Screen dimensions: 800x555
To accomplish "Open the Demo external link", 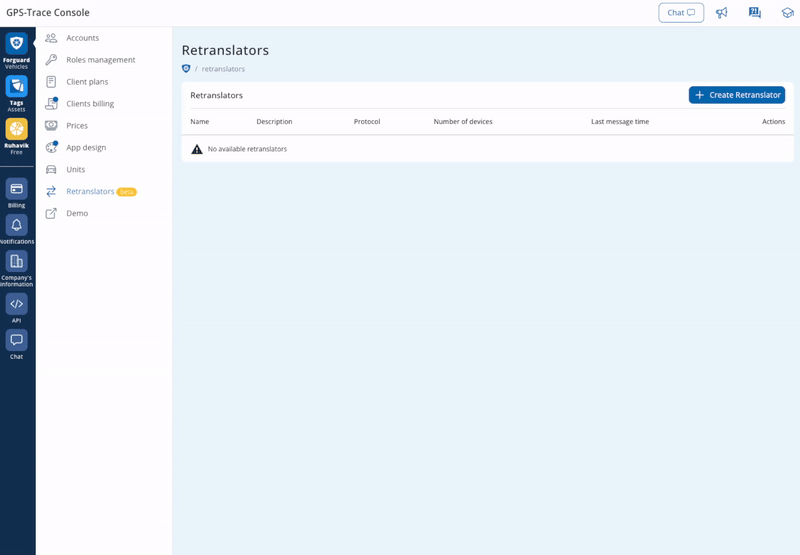I will pos(77,213).
